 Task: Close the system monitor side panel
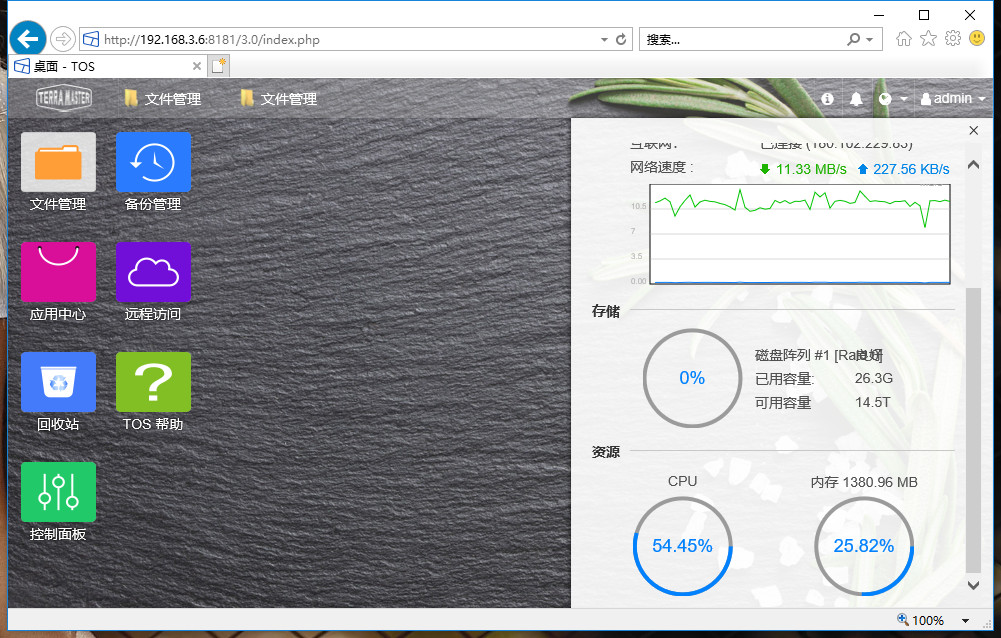(x=974, y=131)
